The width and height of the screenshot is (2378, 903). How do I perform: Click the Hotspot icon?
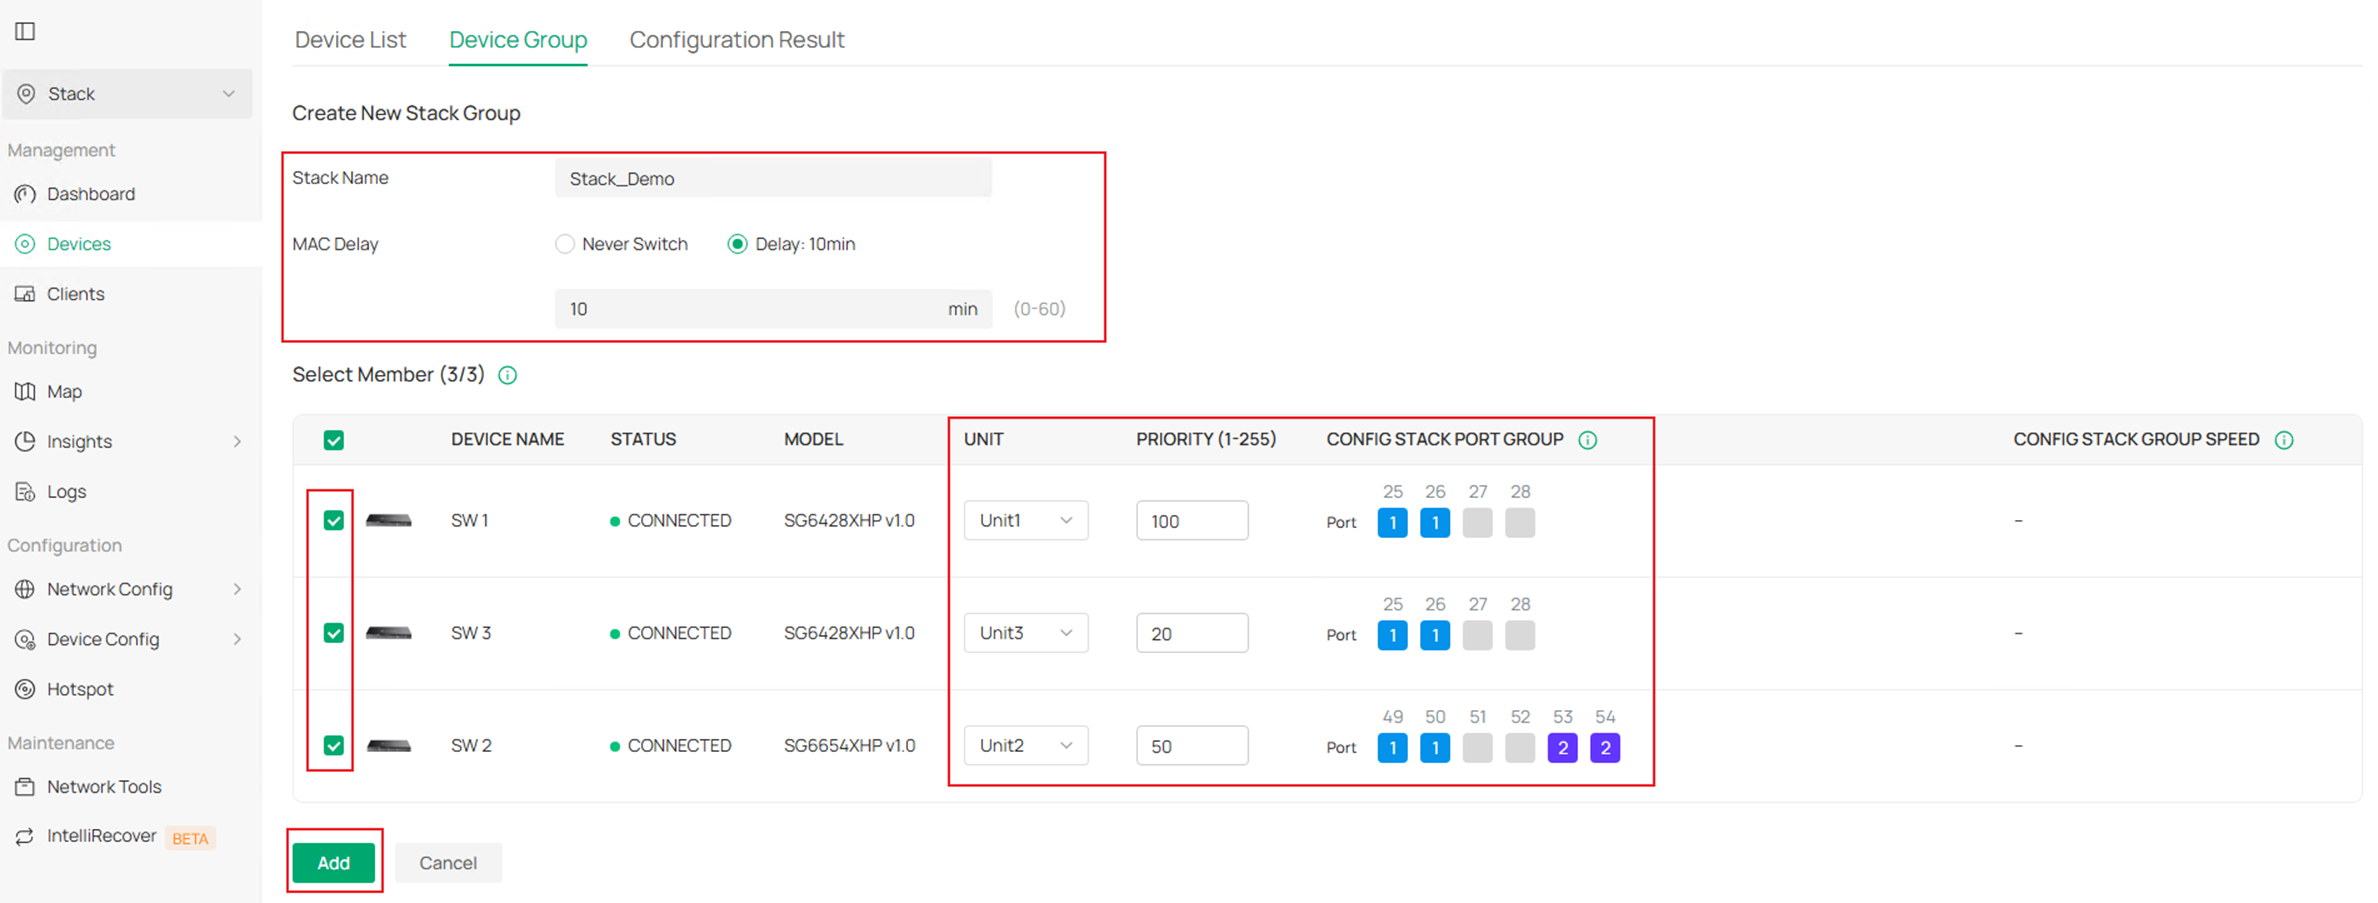[x=25, y=689]
